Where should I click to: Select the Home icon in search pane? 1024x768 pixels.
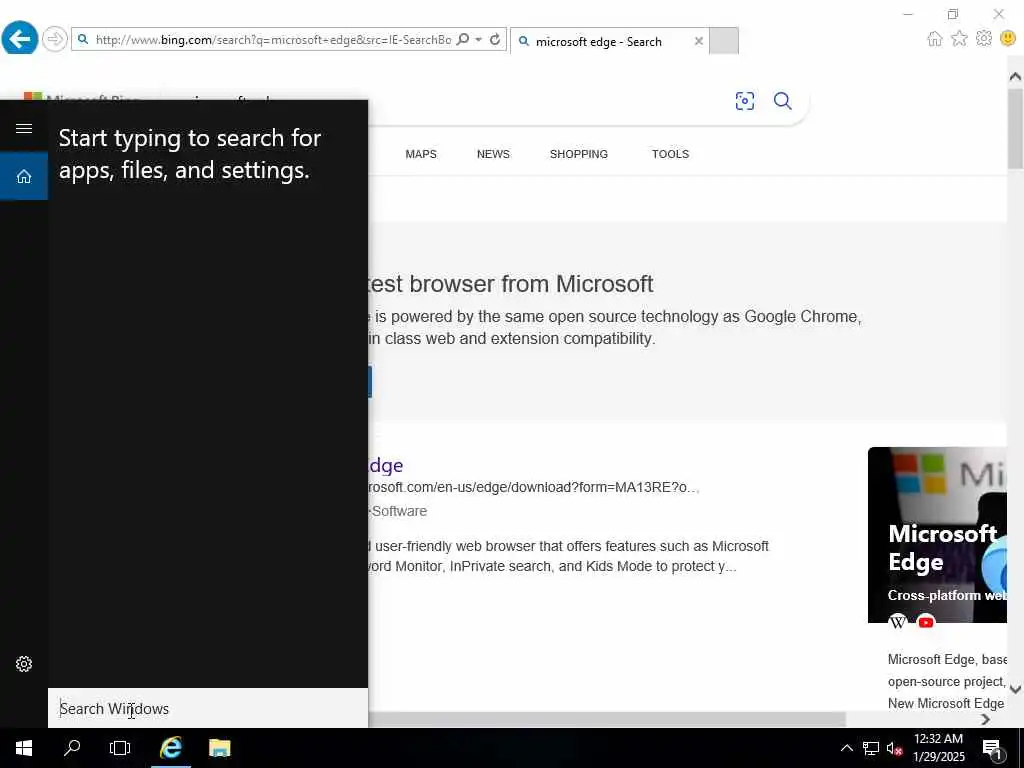(x=24, y=176)
